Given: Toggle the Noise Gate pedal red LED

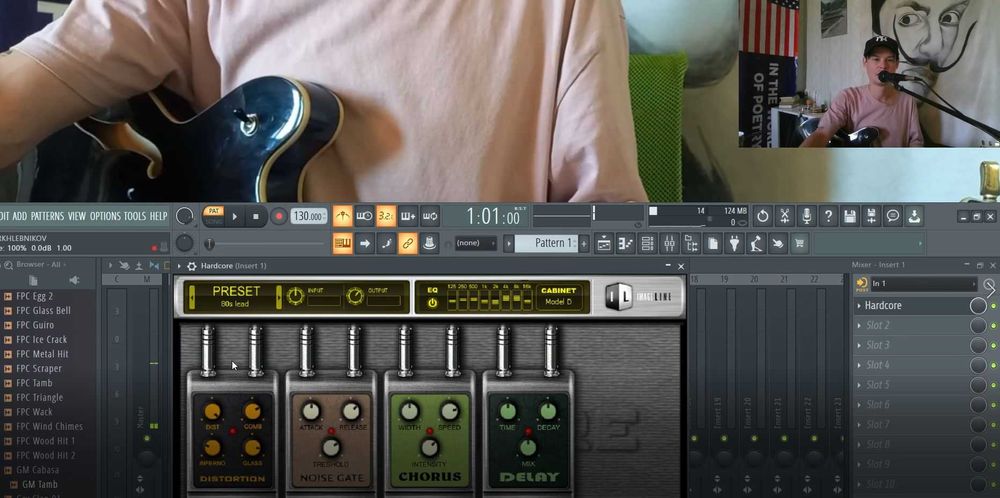Looking at the screenshot, I should pos(331,432).
